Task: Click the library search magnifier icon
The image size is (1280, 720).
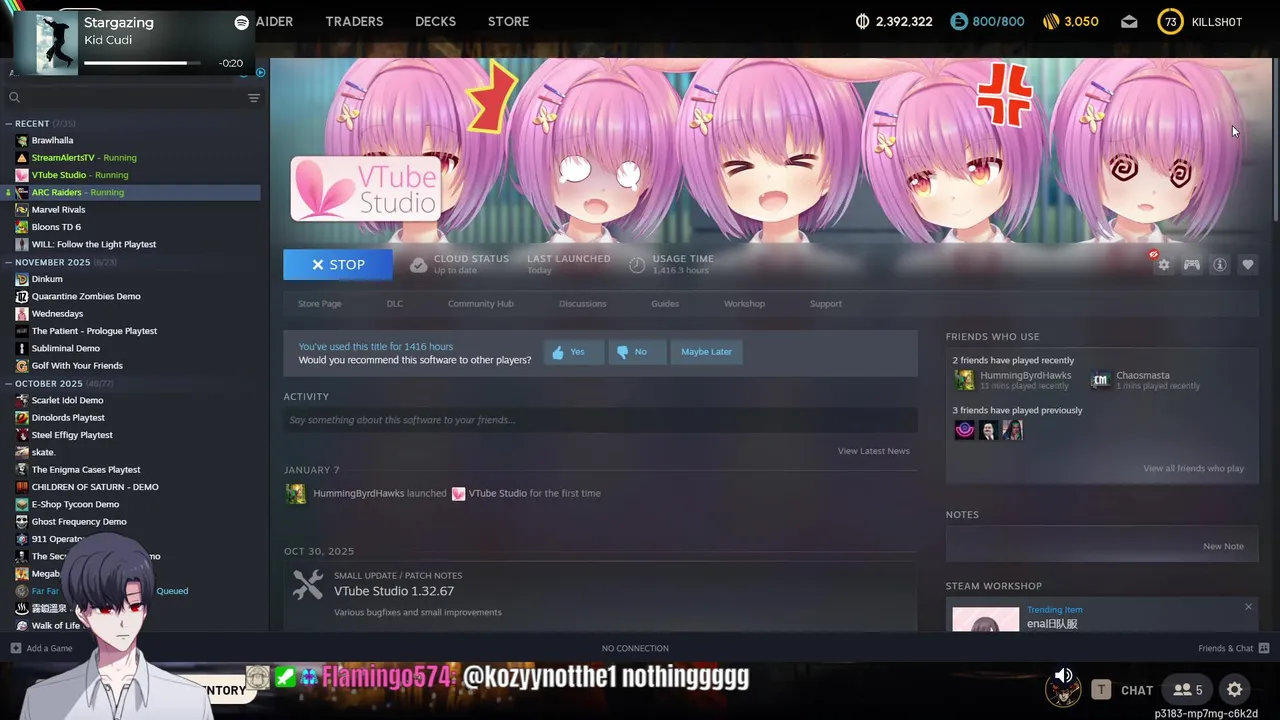Action: [x=14, y=97]
